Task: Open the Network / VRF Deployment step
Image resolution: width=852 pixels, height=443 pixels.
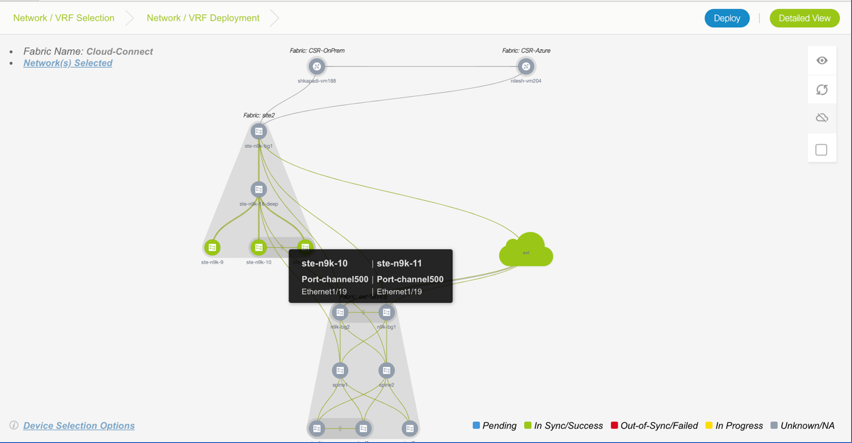Action: click(203, 18)
